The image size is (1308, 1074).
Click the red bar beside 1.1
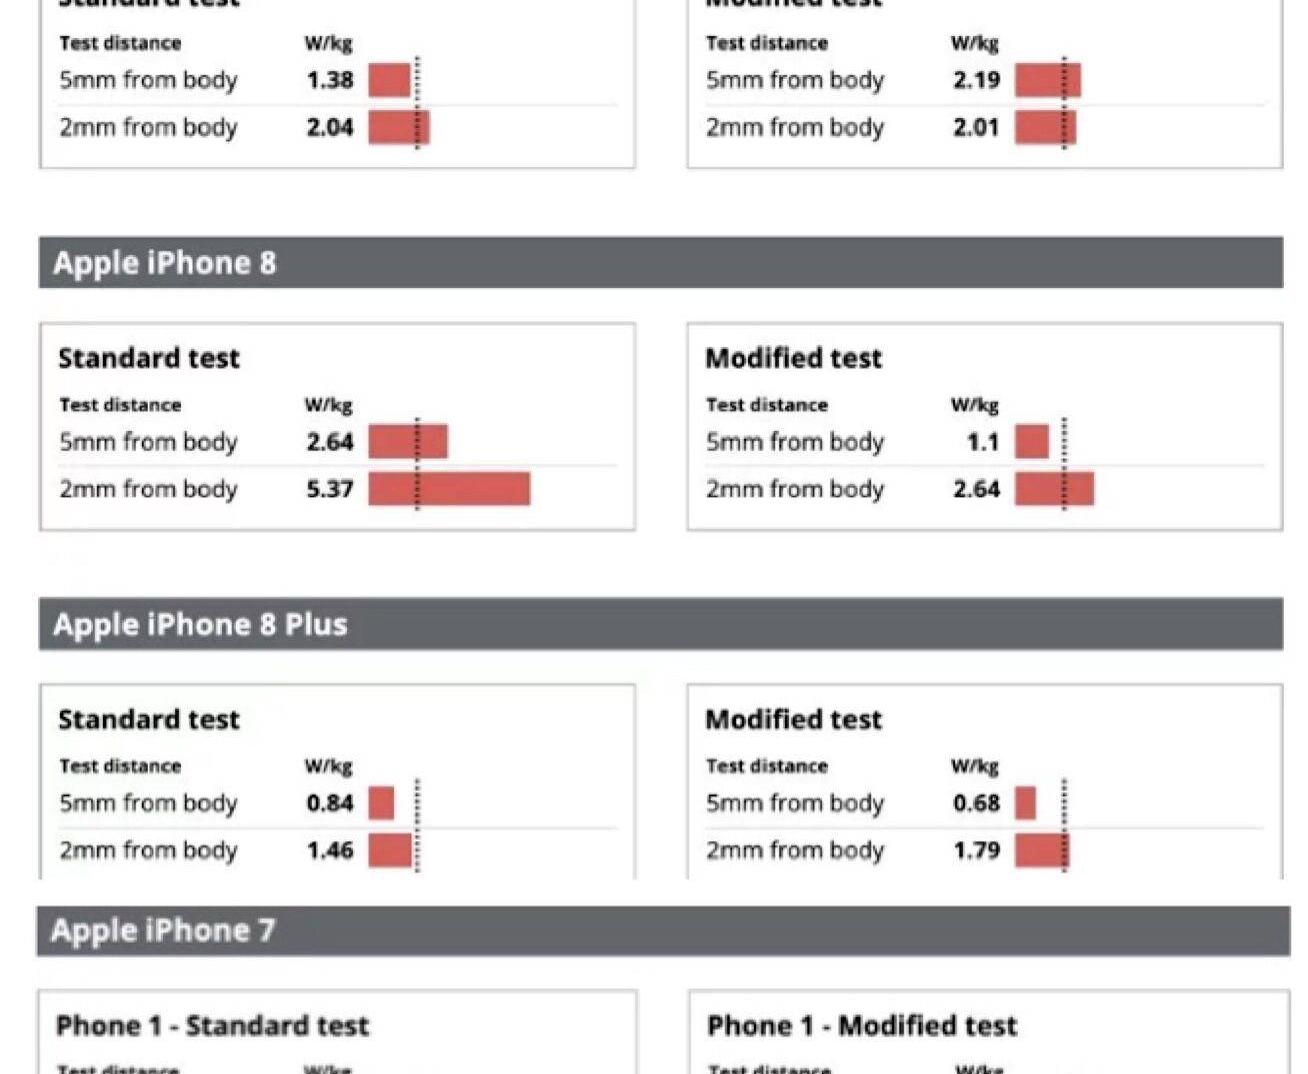[1031, 442]
